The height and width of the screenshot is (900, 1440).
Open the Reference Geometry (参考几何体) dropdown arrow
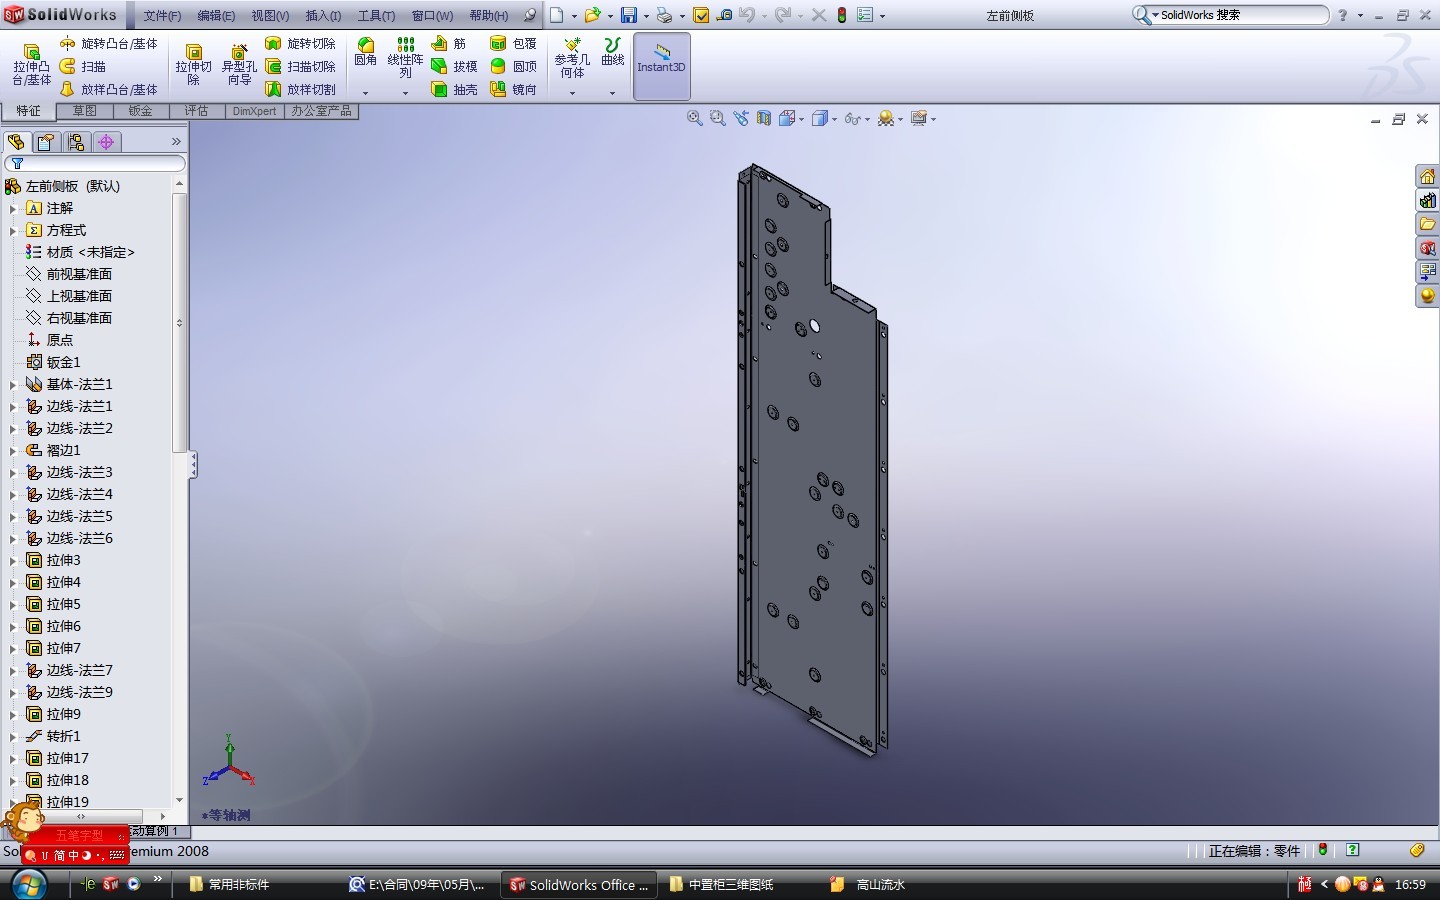point(572,93)
